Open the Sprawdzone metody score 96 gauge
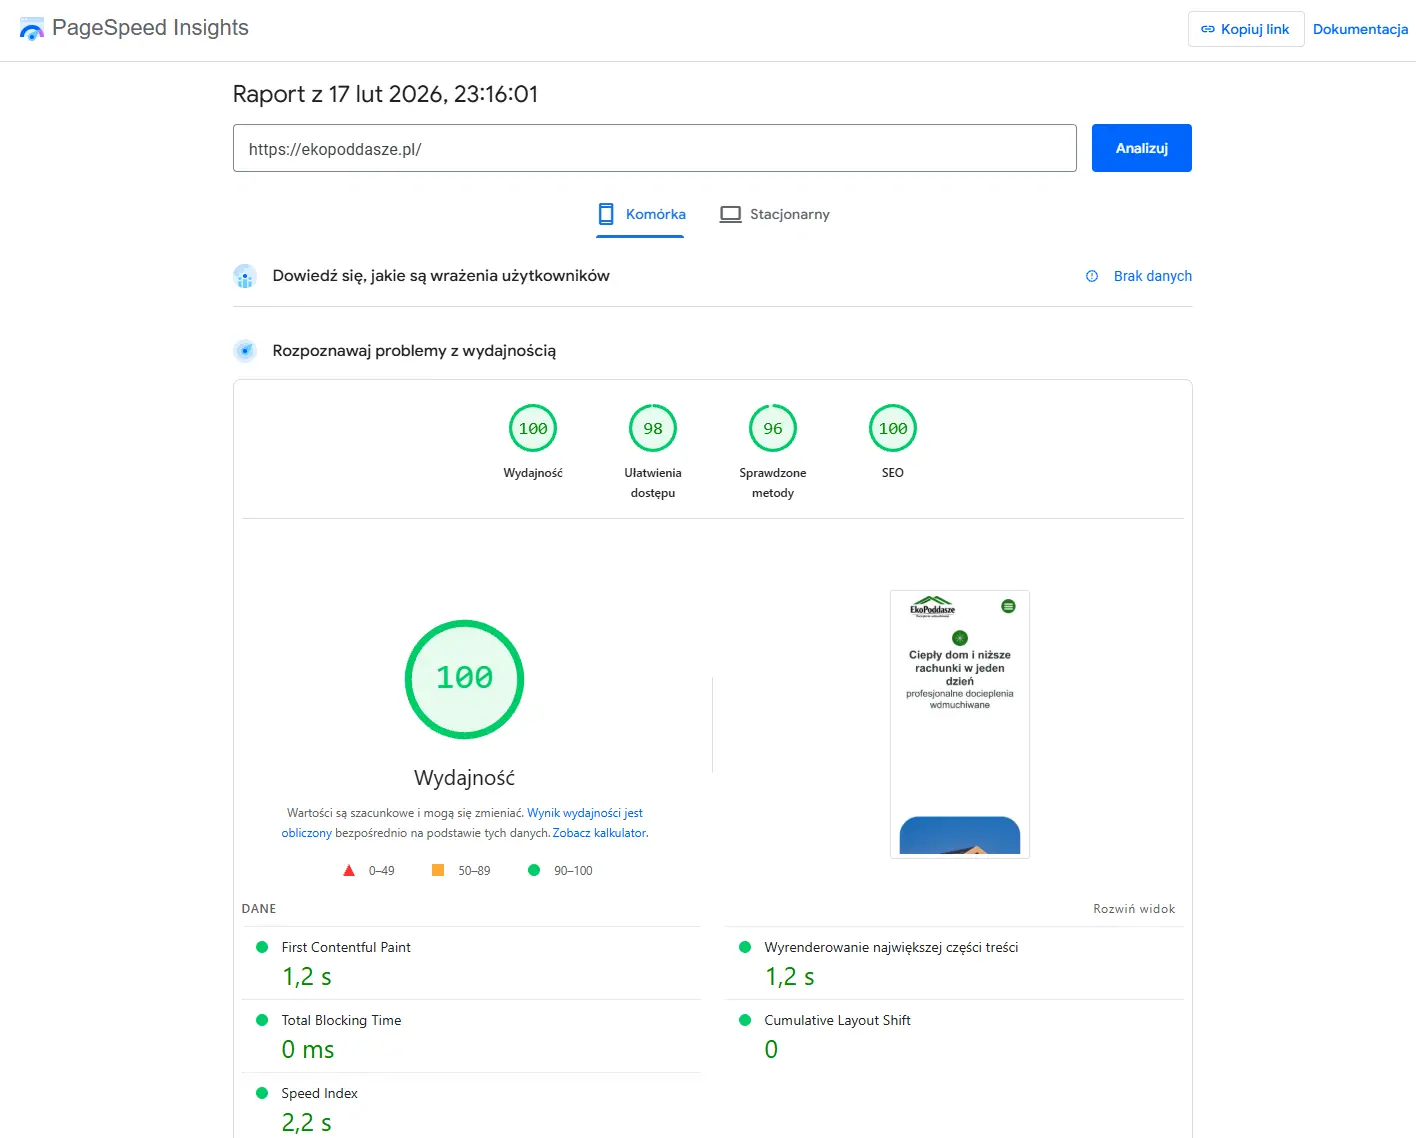The height and width of the screenshot is (1138, 1416). click(x=773, y=429)
